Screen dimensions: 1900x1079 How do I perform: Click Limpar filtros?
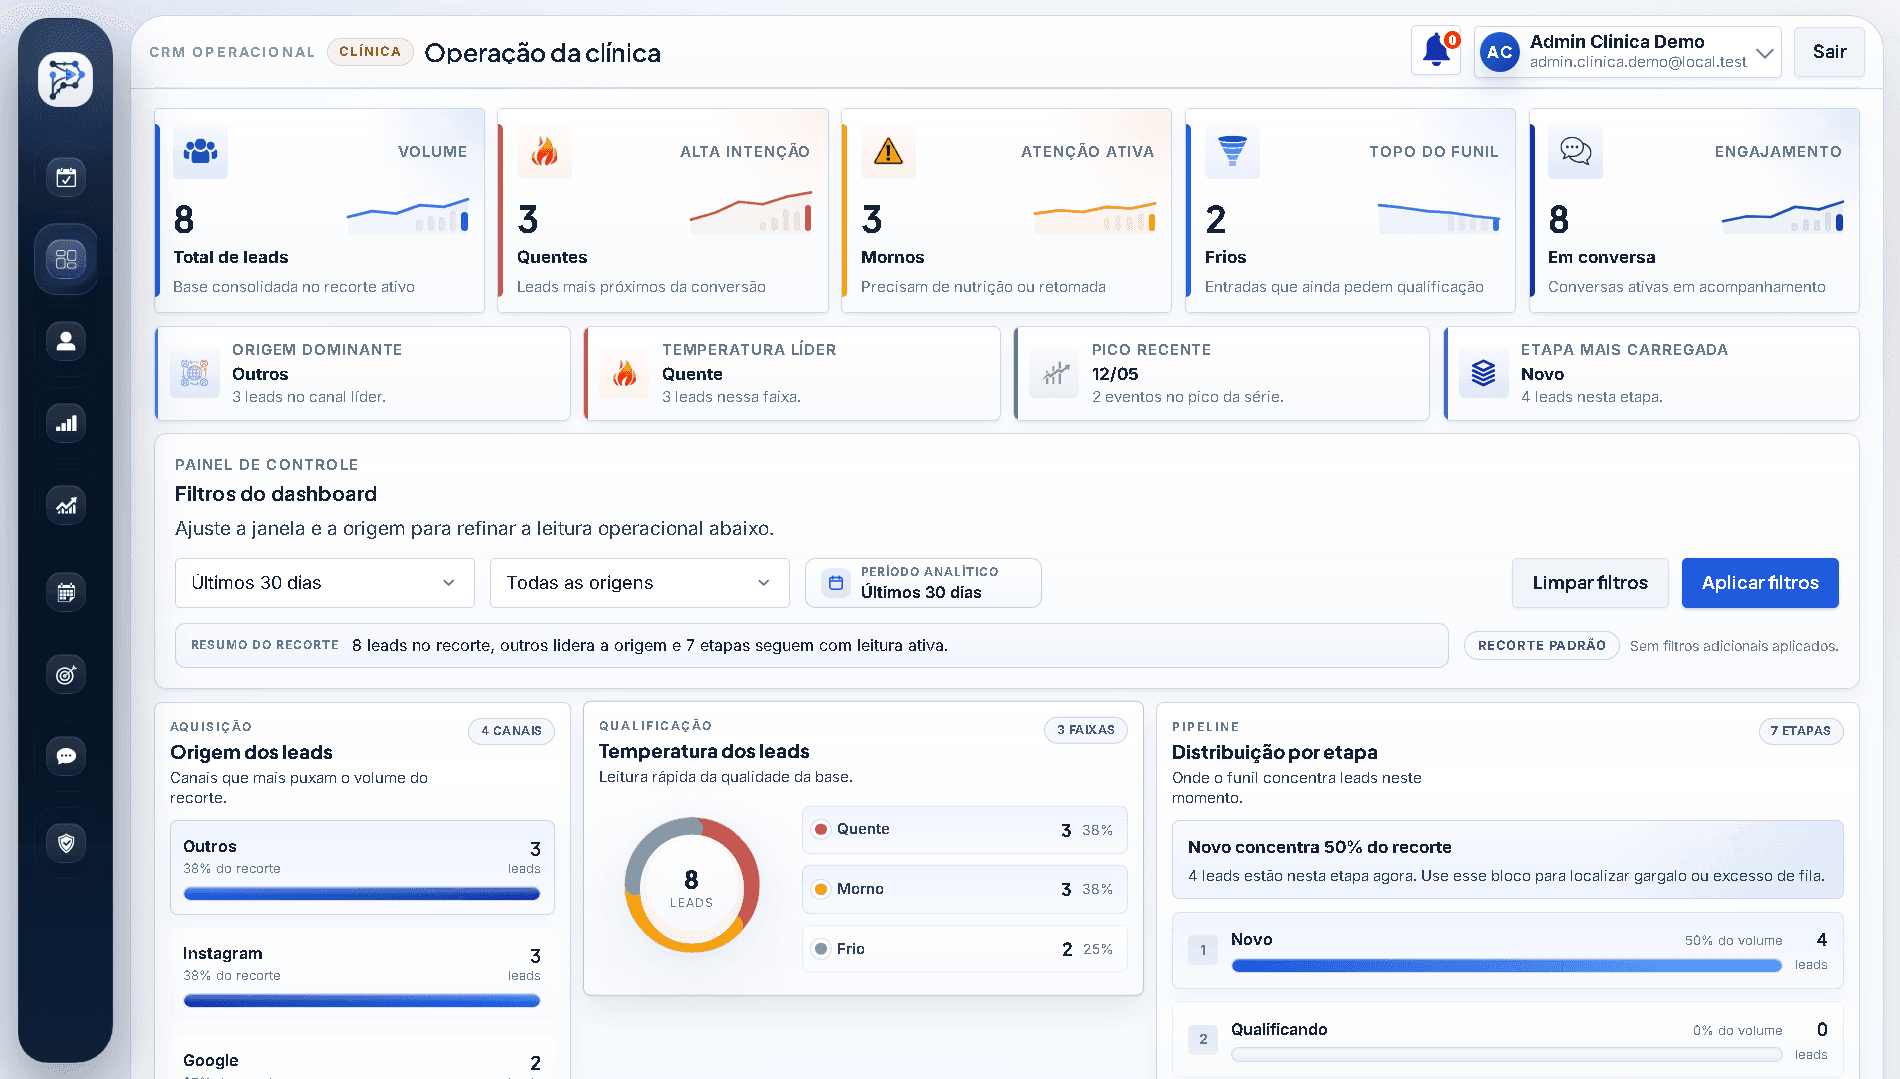click(1590, 583)
